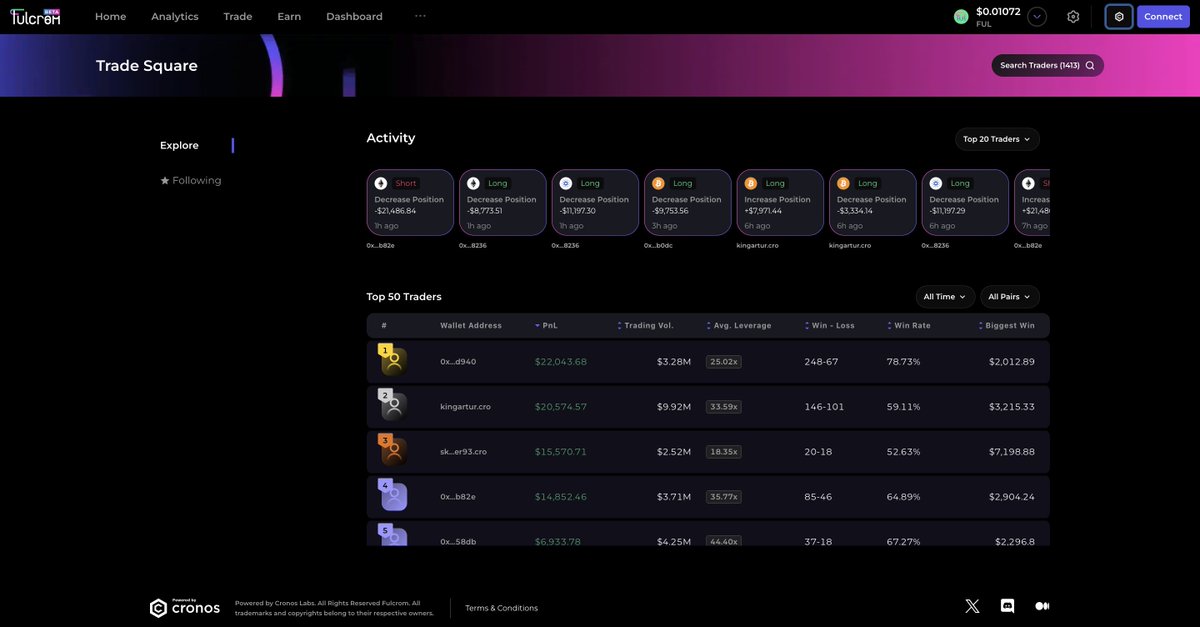This screenshot has width=1200, height=627.
Task: Open the Top 20 Traders dropdown
Action: click(997, 139)
